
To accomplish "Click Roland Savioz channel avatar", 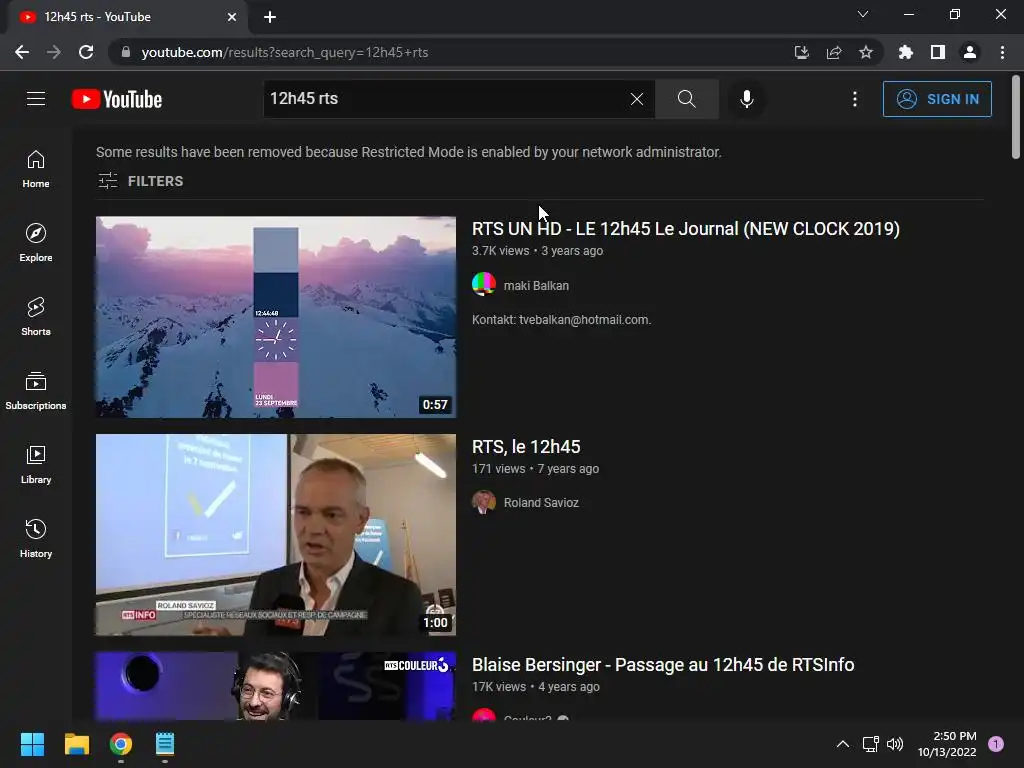I will pos(484,502).
